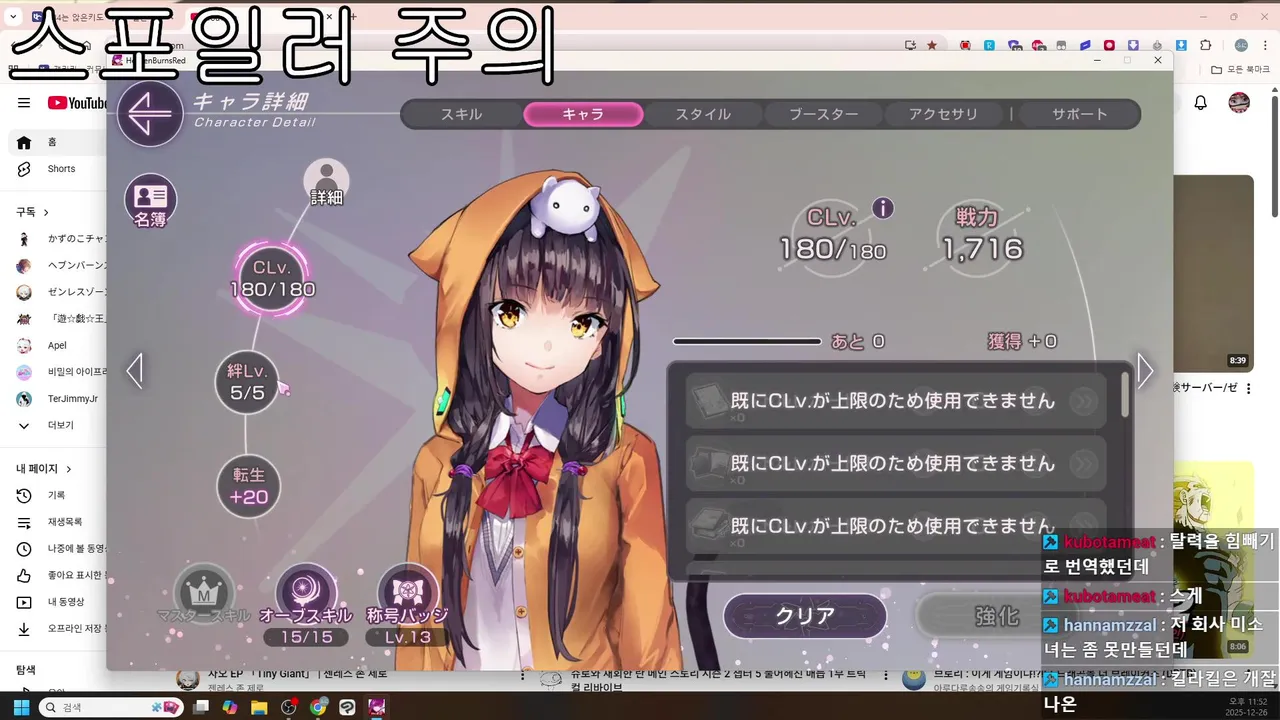Click the taskbar 검색 search box
The width and height of the screenshot is (1280, 720).
[113, 707]
